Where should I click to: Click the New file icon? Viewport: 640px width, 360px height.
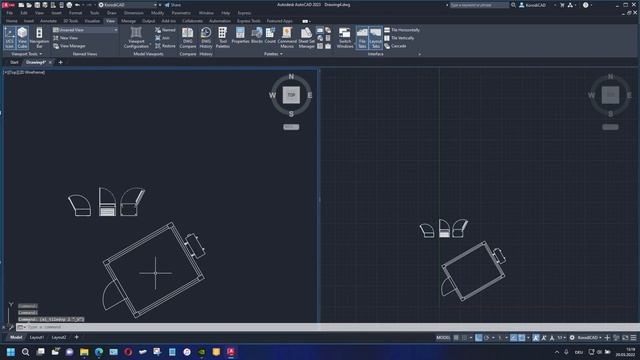pyautogui.click(x=21, y=5)
